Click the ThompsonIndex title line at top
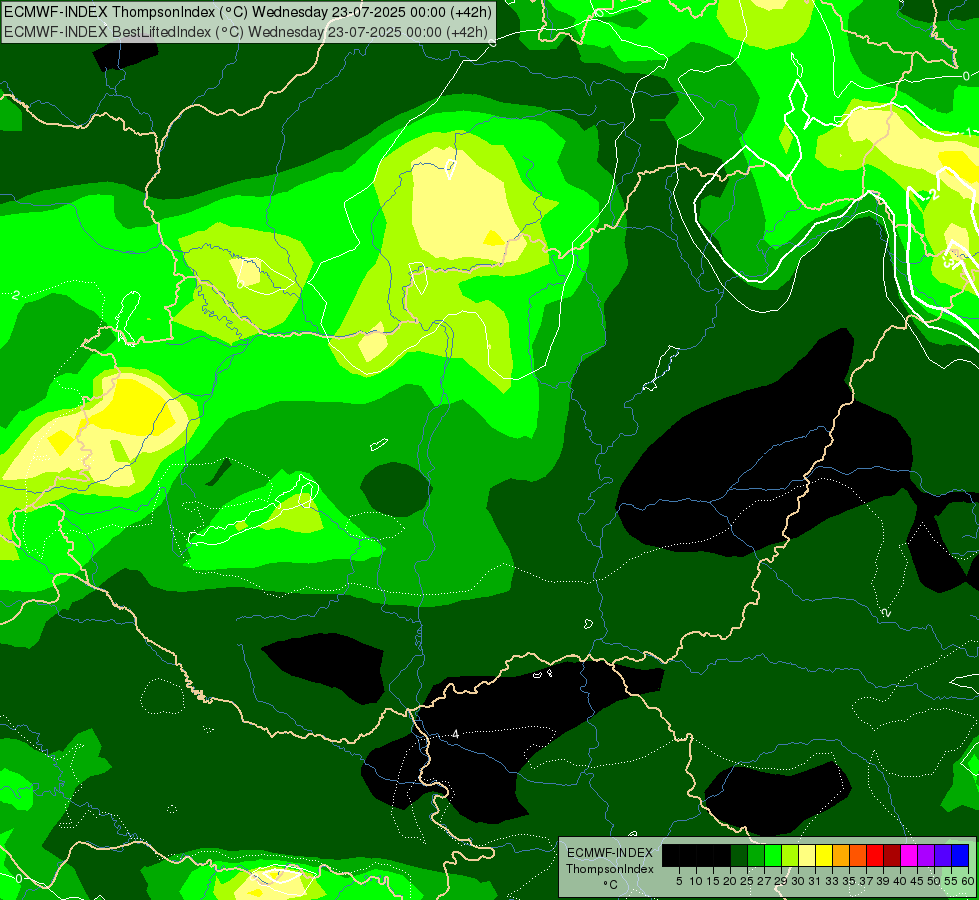 coord(248,12)
